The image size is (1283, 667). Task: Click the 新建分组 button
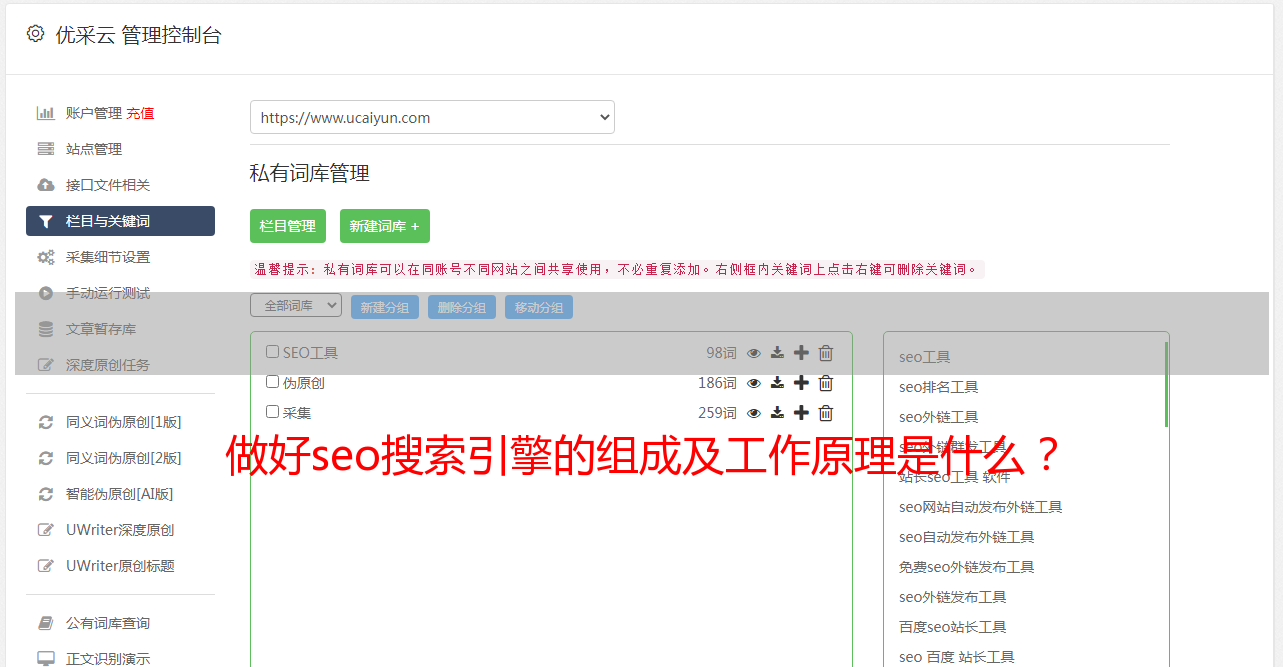click(x=385, y=307)
